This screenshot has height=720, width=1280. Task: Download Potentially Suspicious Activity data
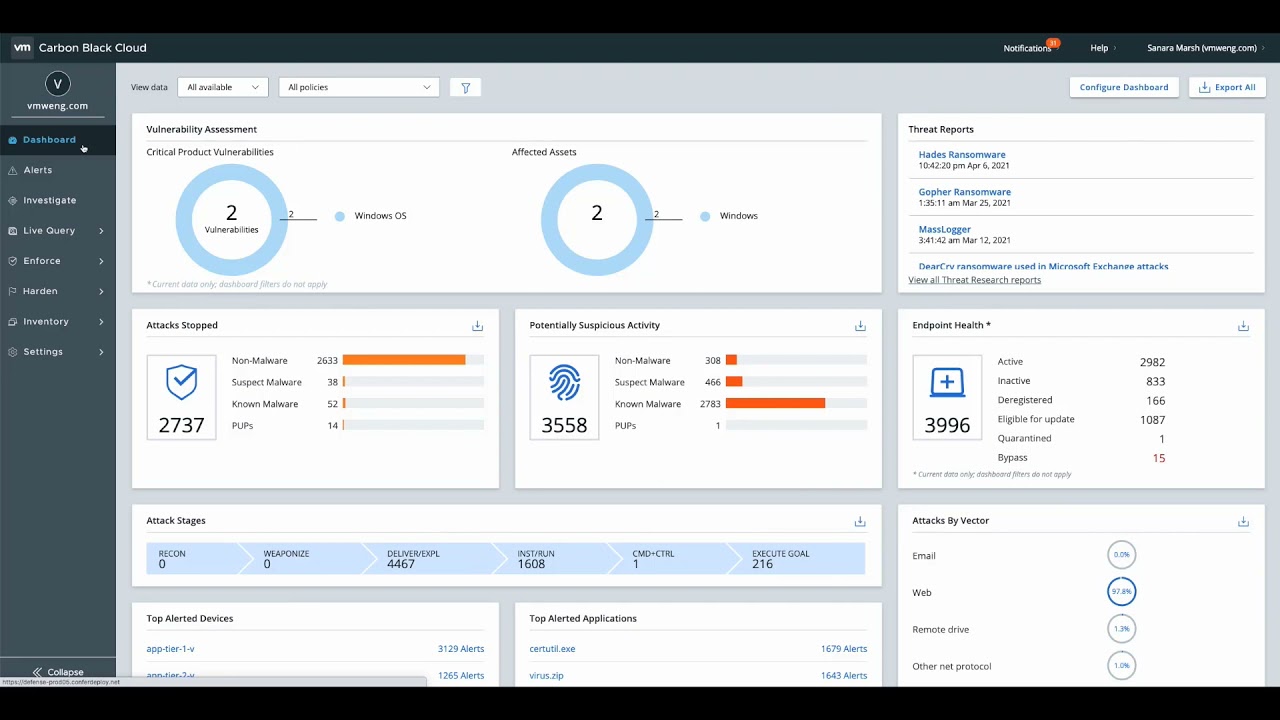[860, 326]
